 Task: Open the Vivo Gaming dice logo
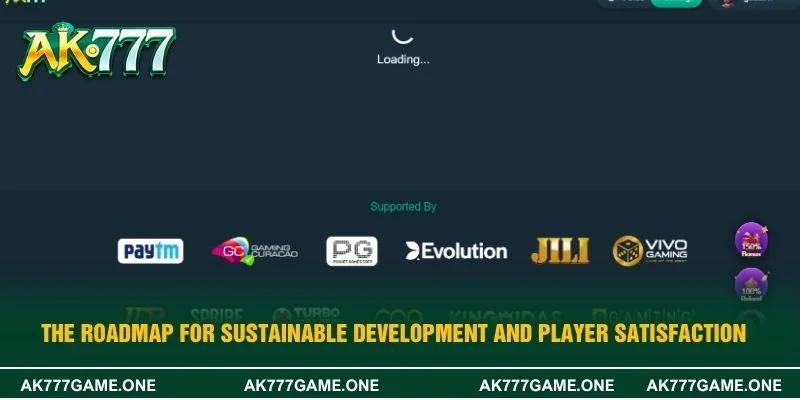click(650, 251)
